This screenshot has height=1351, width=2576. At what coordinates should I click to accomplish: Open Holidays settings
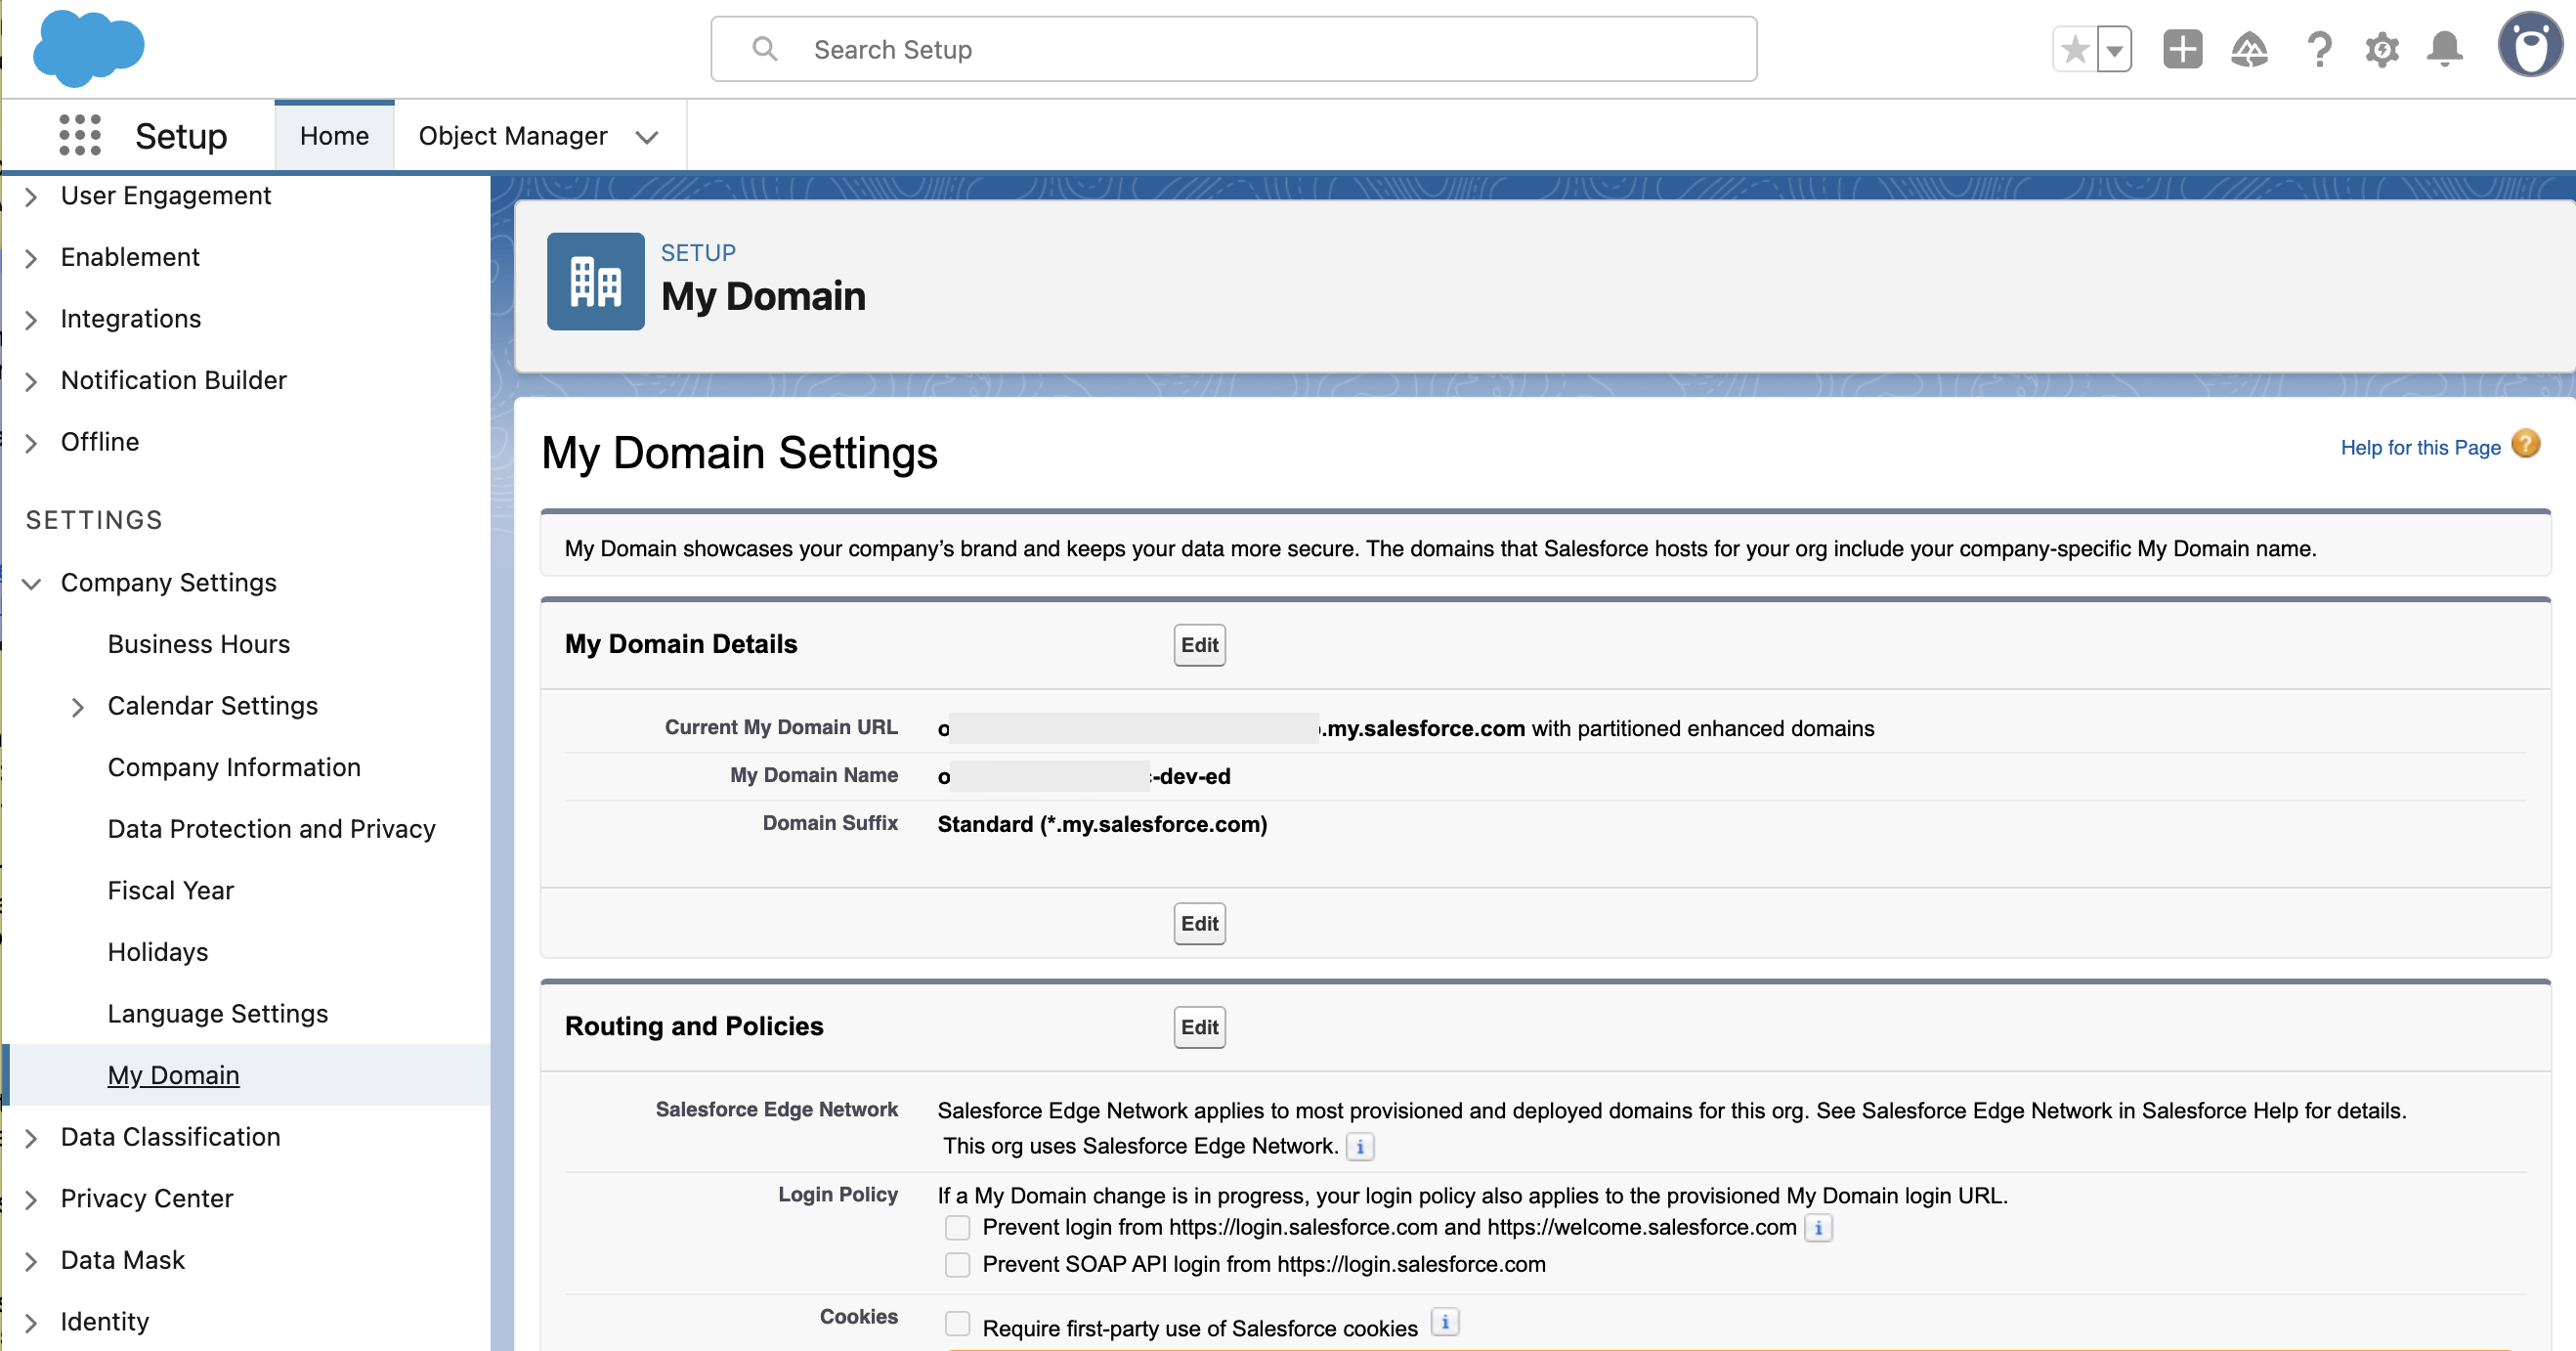[158, 951]
